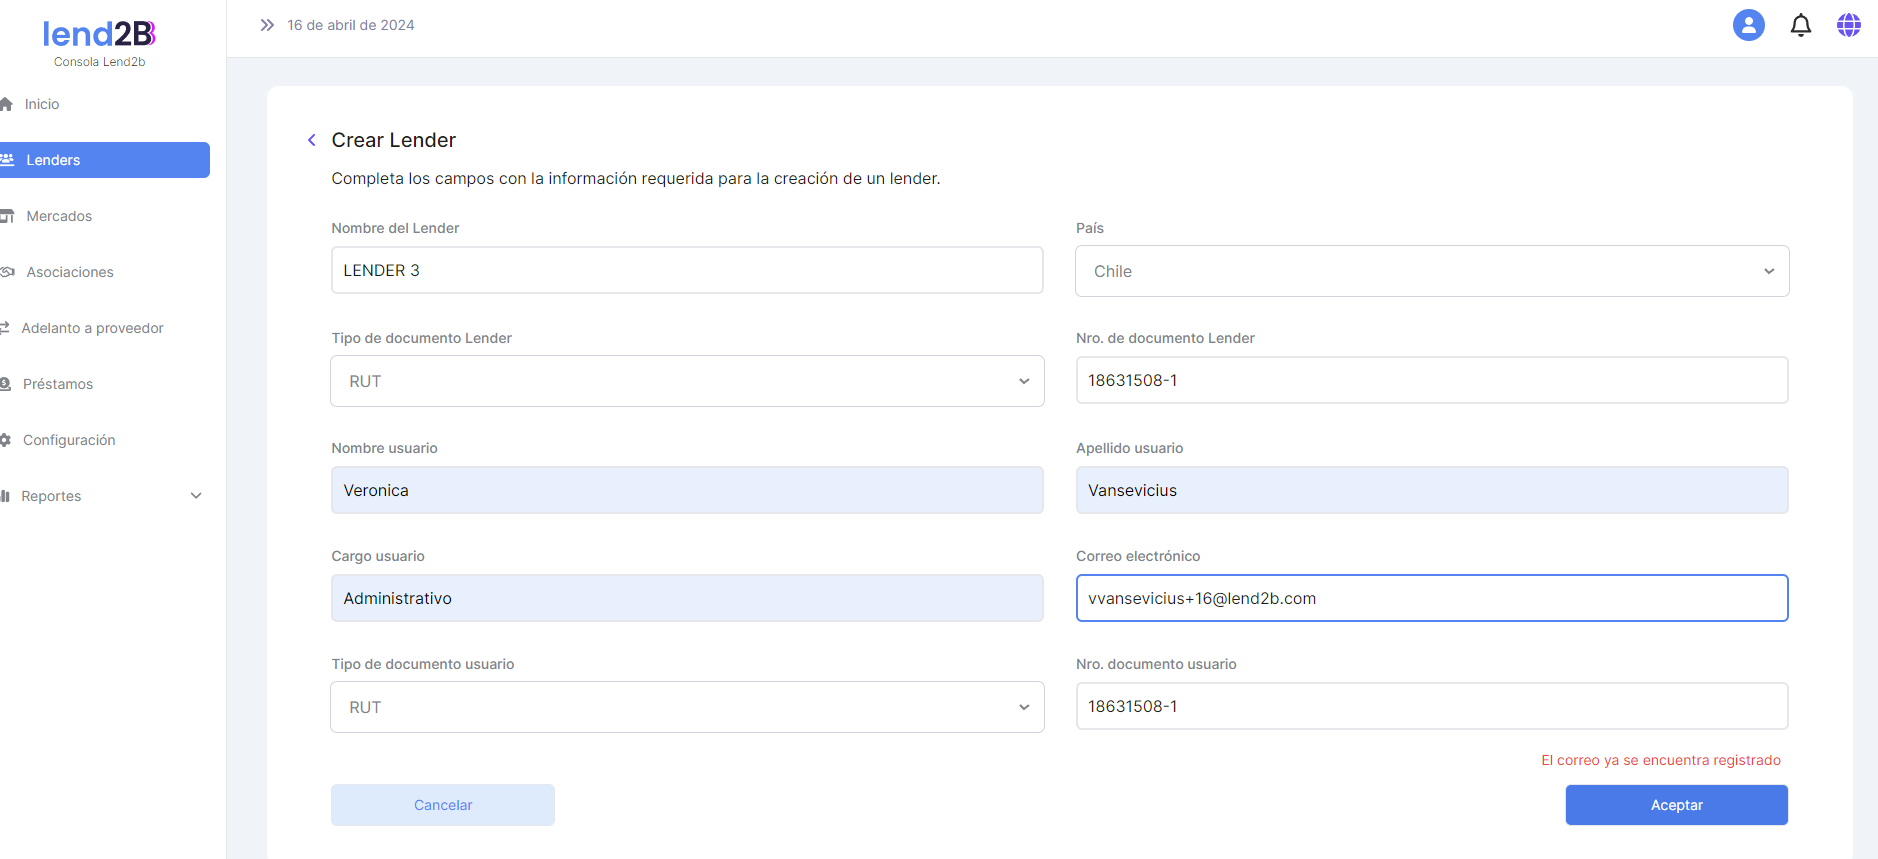This screenshot has height=859, width=1878.
Task: Open the Tipo de documento usuario dropdown
Action: pyautogui.click(x=687, y=707)
